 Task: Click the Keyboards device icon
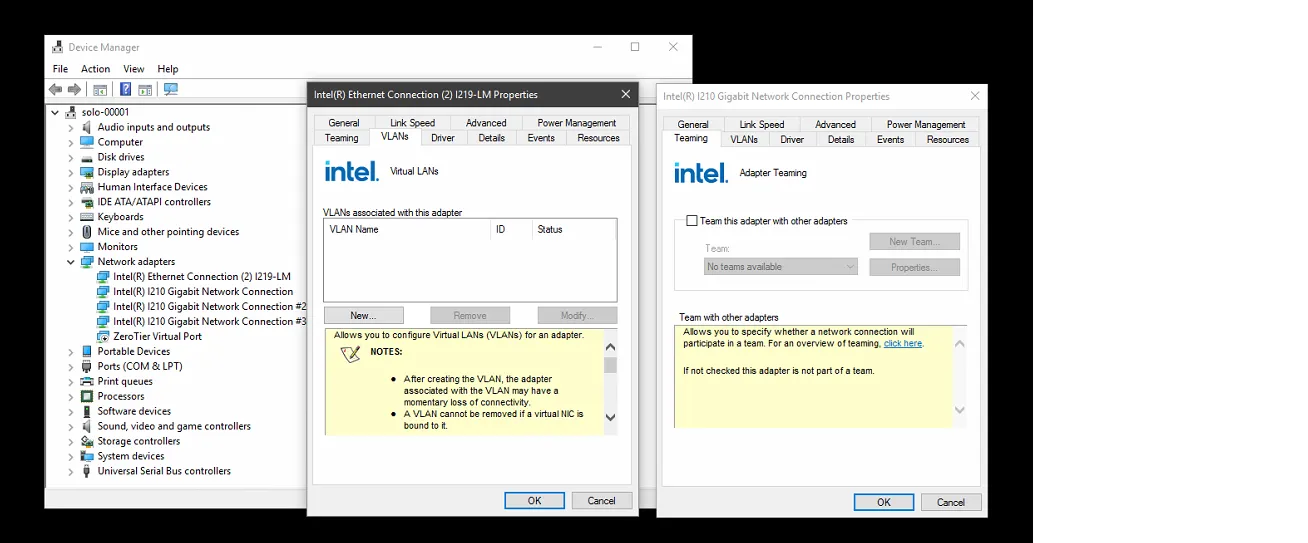87,217
